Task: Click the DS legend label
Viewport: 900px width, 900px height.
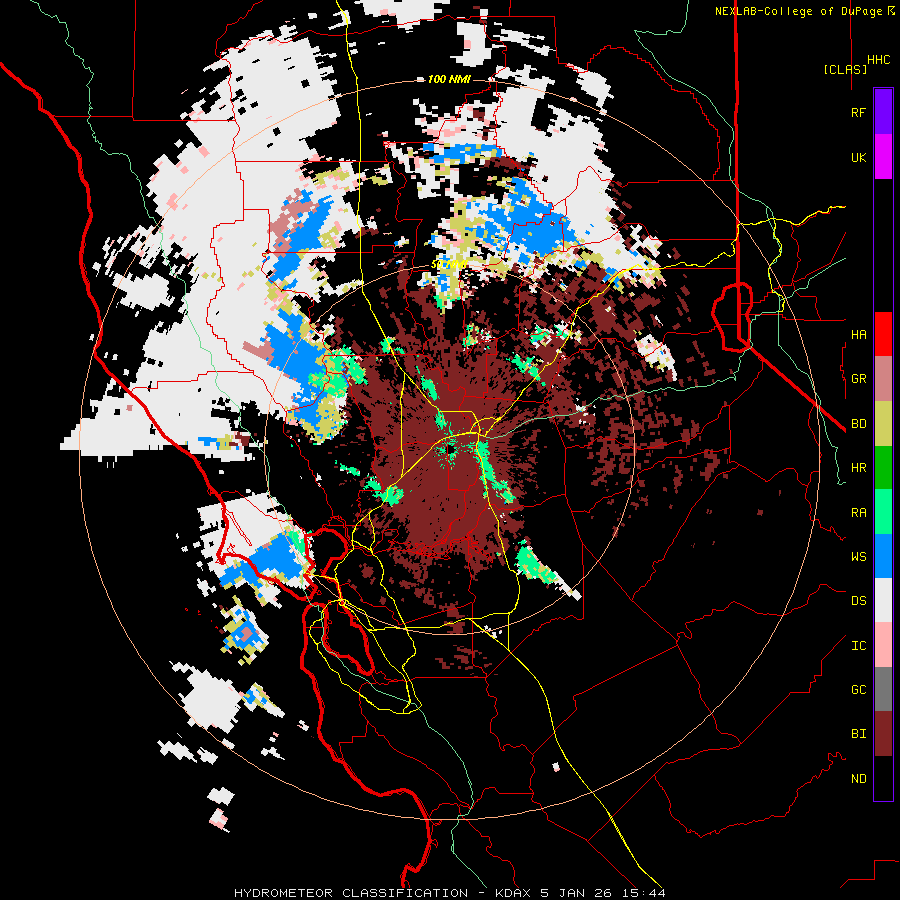Action: [x=858, y=600]
